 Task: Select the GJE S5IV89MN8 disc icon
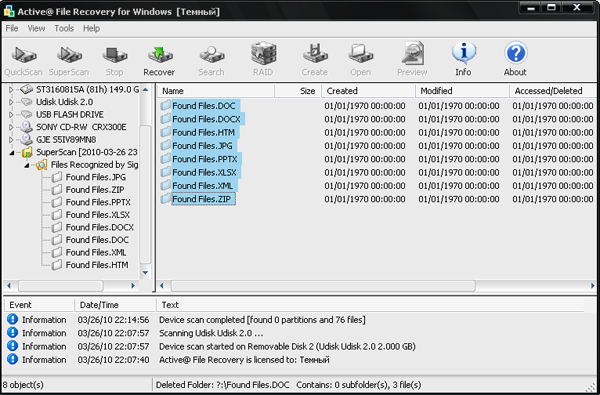[x=26, y=140]
